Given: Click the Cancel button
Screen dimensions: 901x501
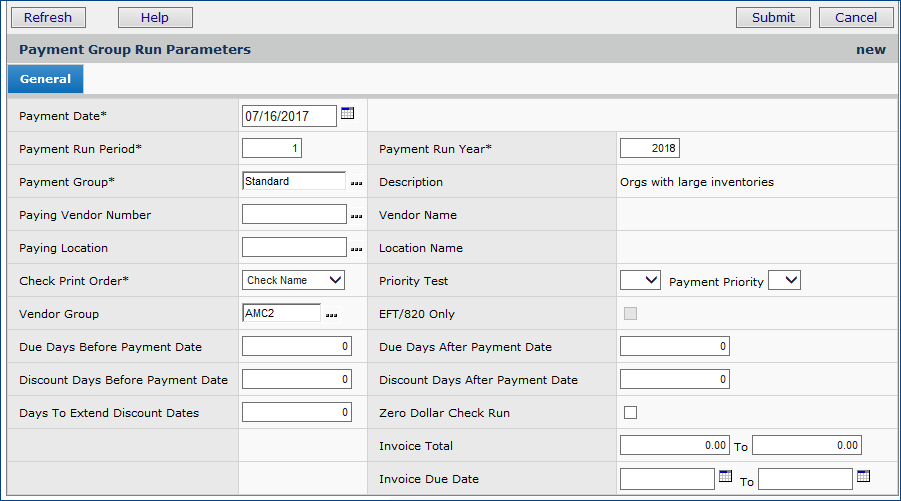Looking at the screenshot, I should [855, 17].
